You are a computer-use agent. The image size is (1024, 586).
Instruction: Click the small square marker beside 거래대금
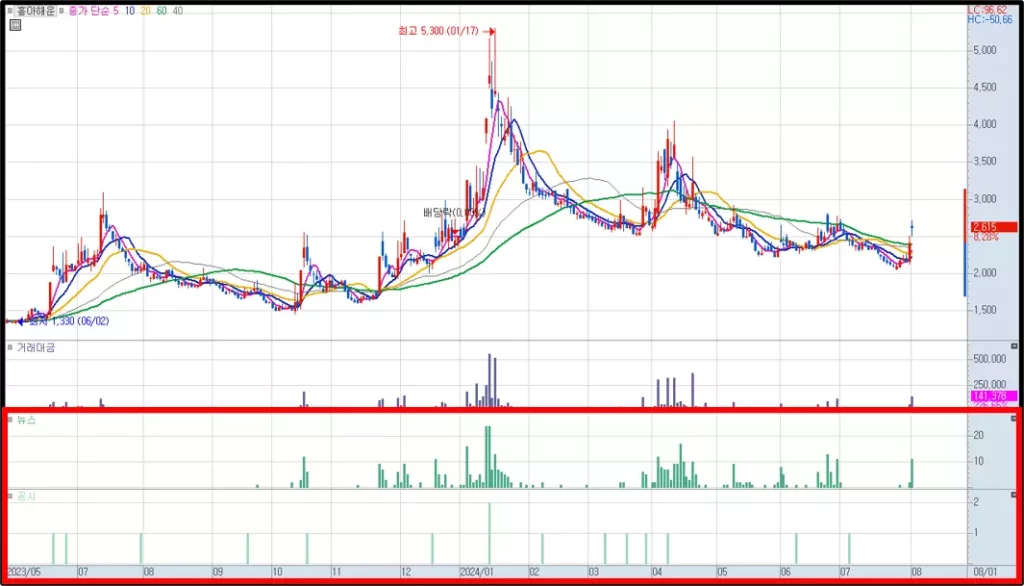[10, 348]
